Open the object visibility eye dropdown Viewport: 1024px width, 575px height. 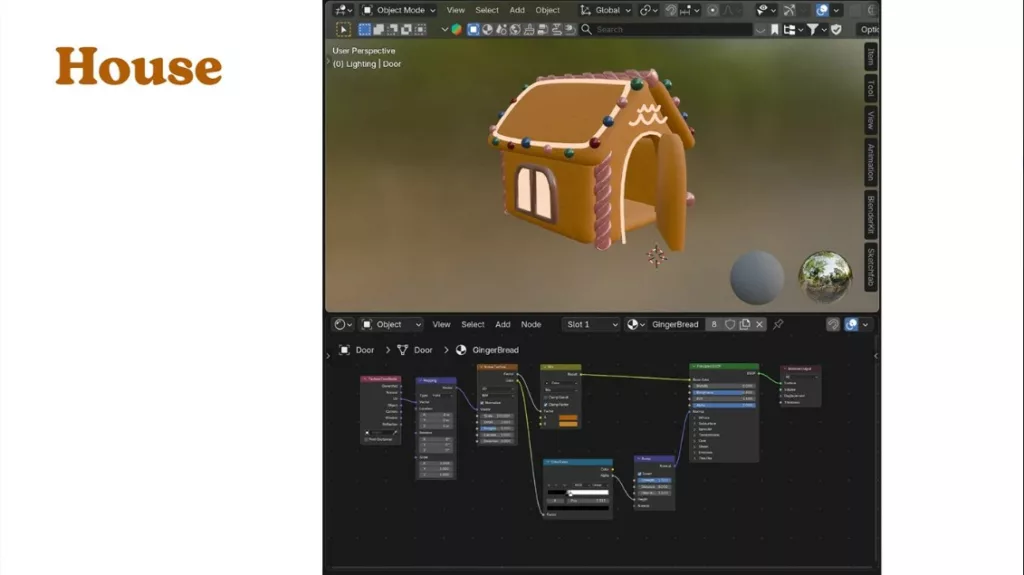(x=764, y=10)
